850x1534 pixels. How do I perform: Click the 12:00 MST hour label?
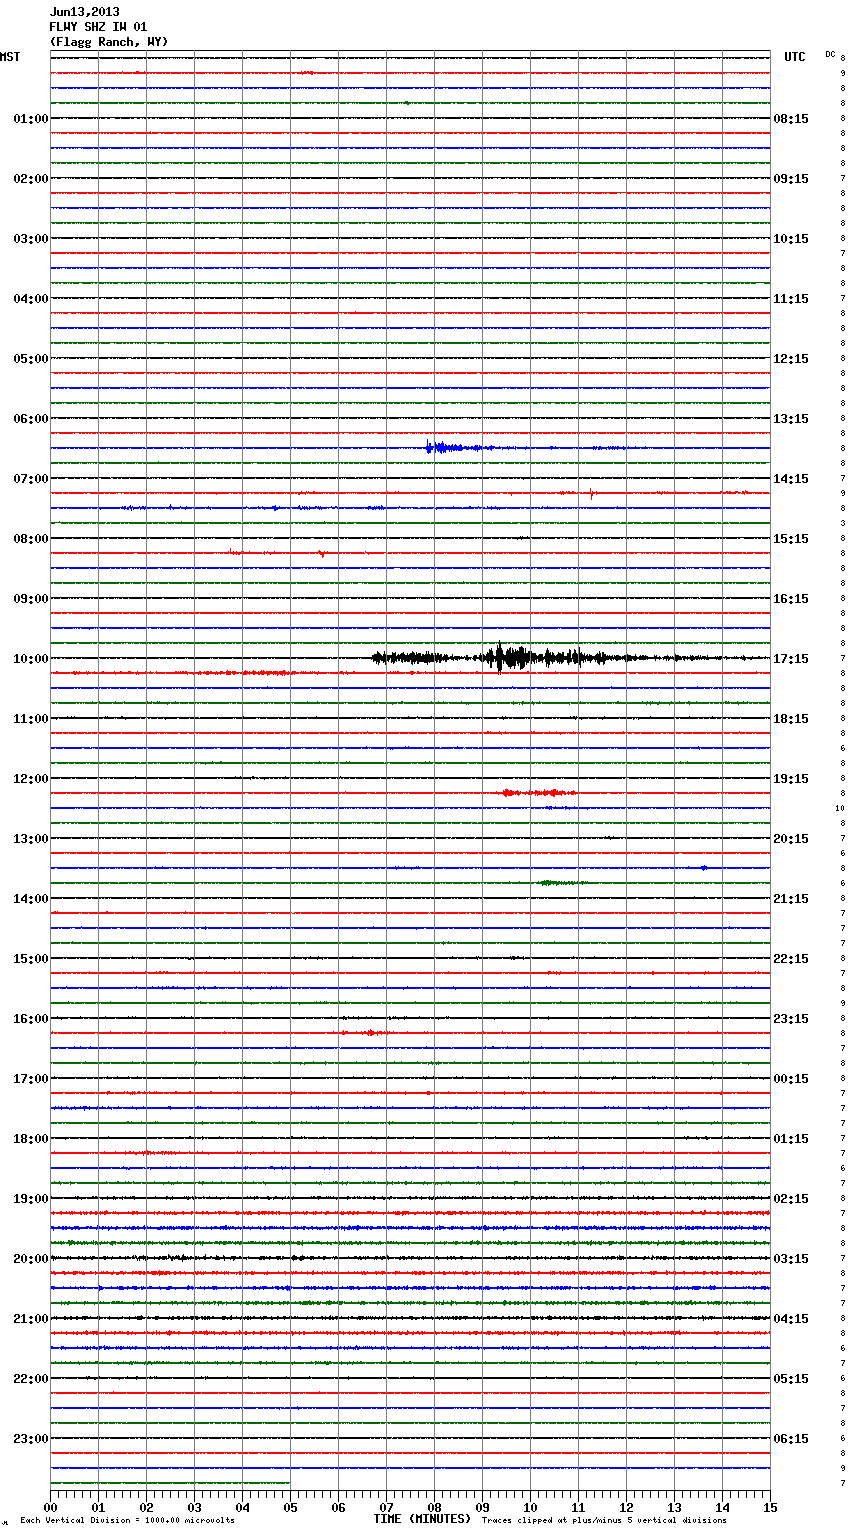[x=30, y=779]
